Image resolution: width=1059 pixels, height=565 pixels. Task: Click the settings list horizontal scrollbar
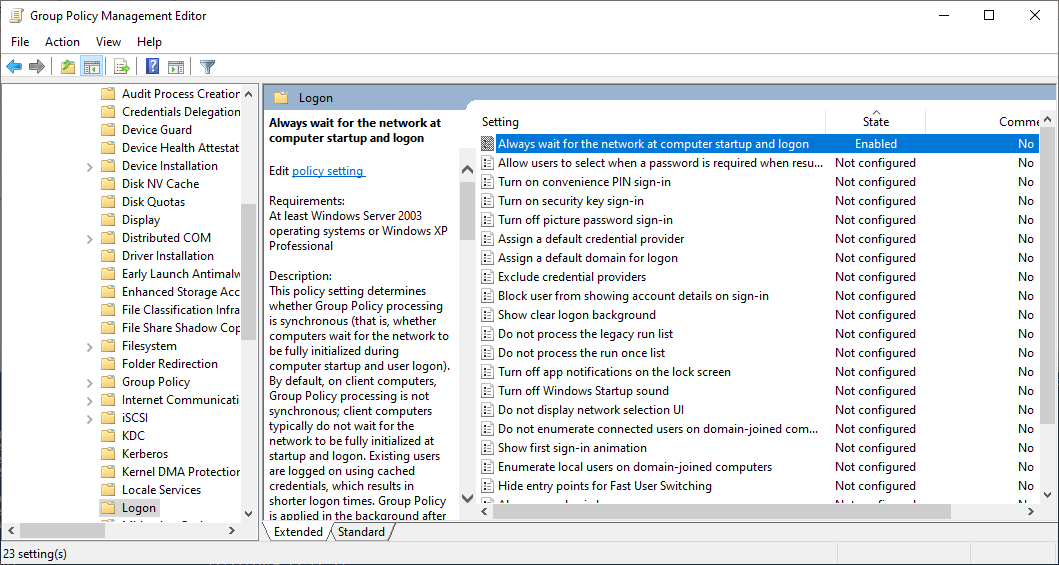pos(720,511)
